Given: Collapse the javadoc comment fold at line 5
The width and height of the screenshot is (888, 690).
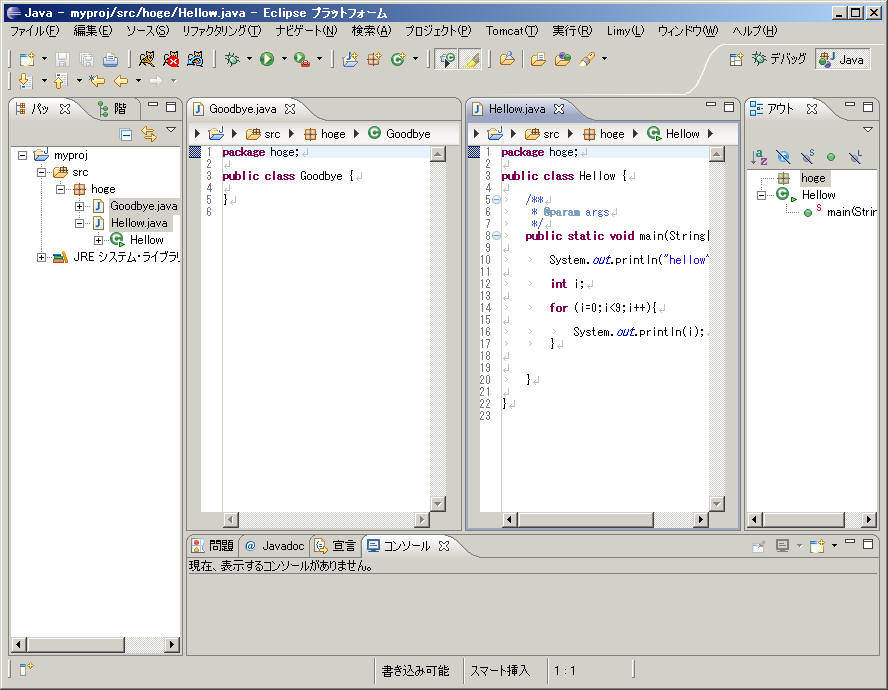Looking at the screenshot, I should point(496,200).
